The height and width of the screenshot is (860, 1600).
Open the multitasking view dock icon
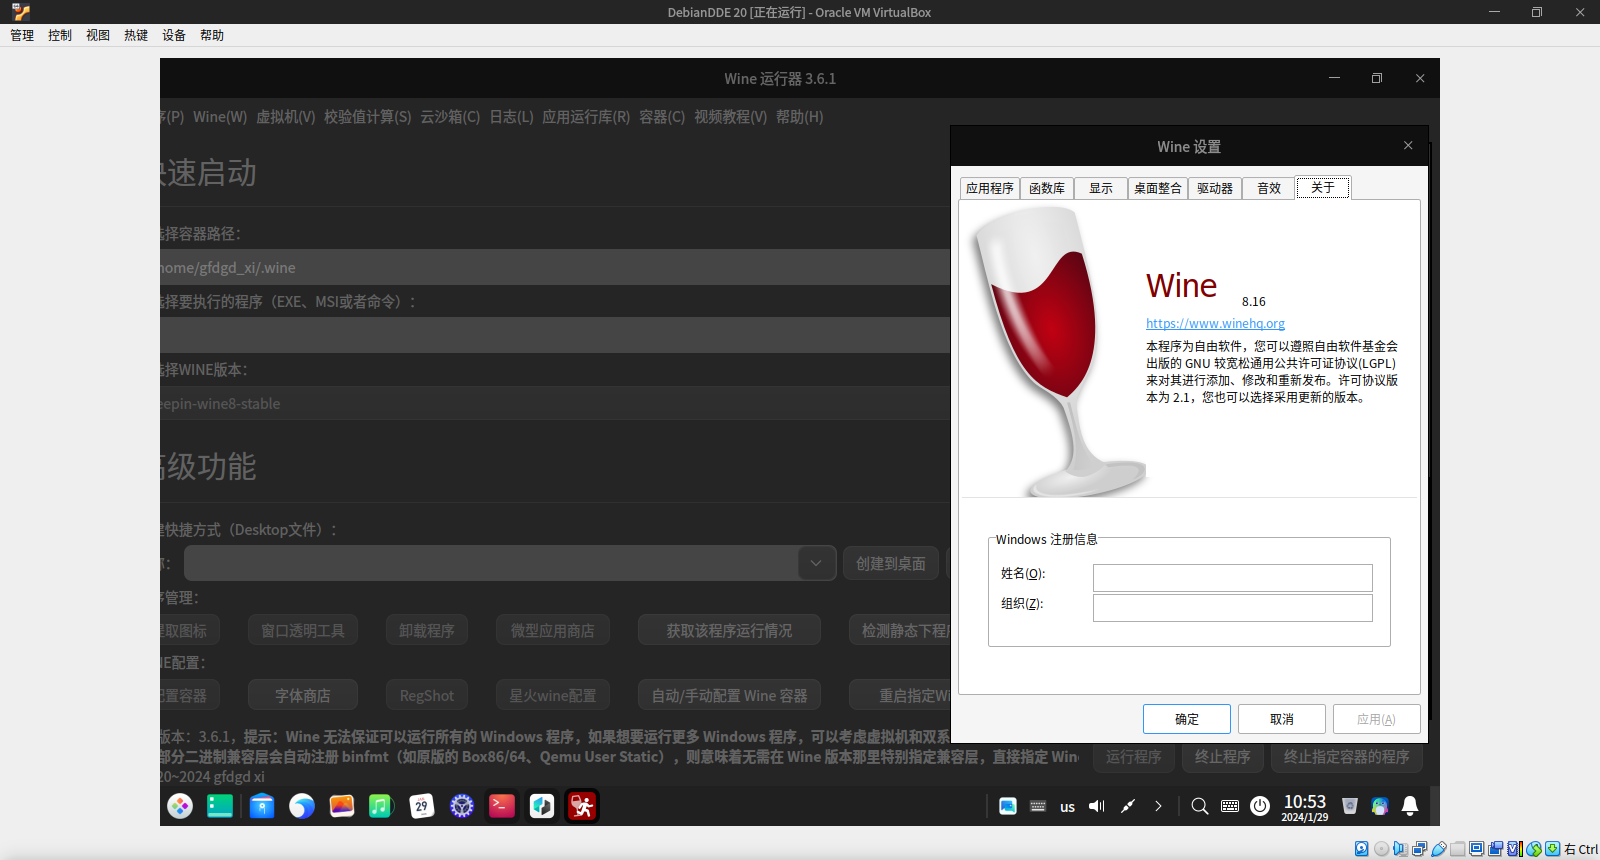coord(220,806)
